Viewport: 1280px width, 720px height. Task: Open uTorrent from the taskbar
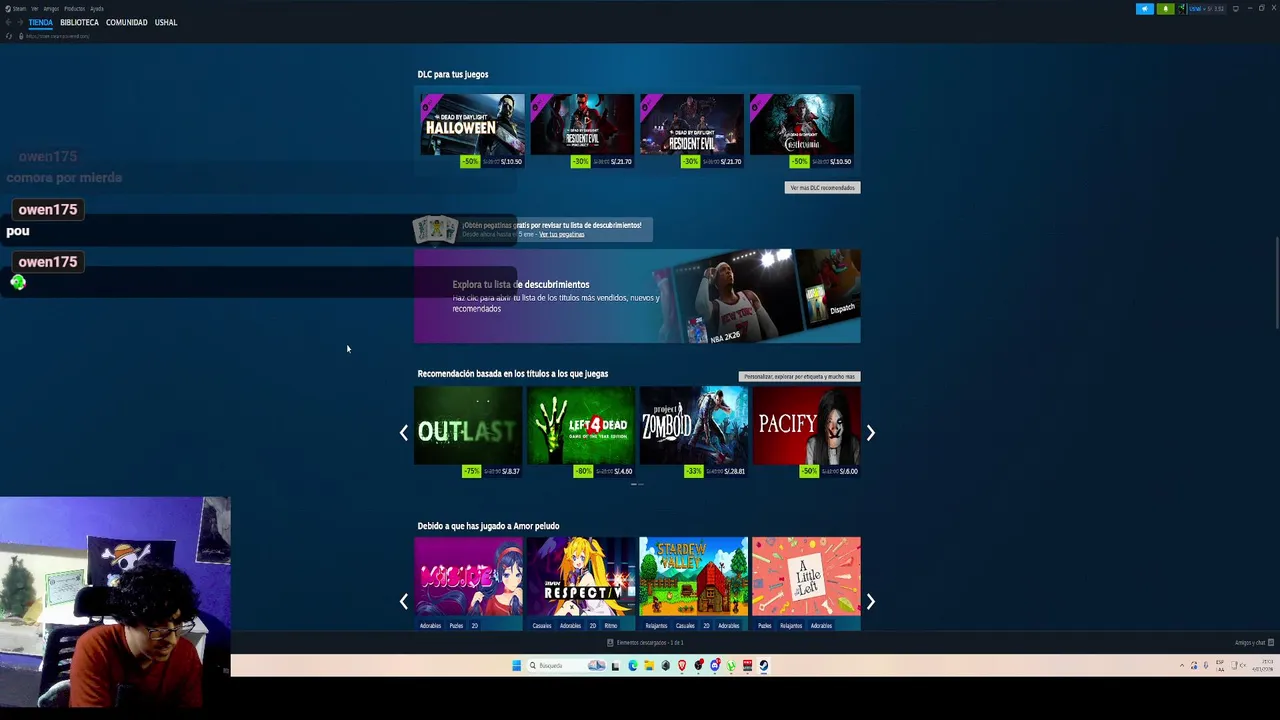[x=731, y=665]
